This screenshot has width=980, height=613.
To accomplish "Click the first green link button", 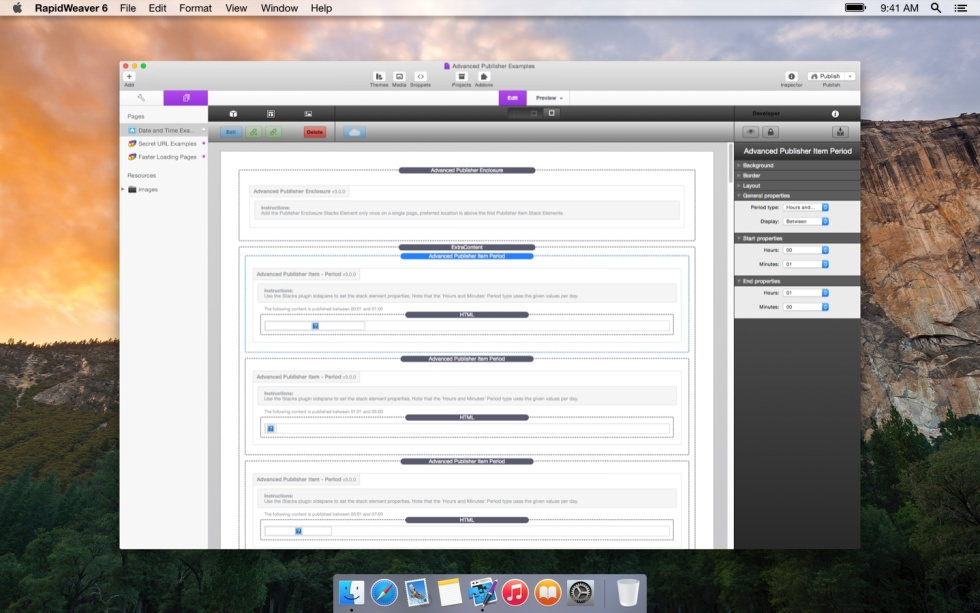I will point(253,132).
